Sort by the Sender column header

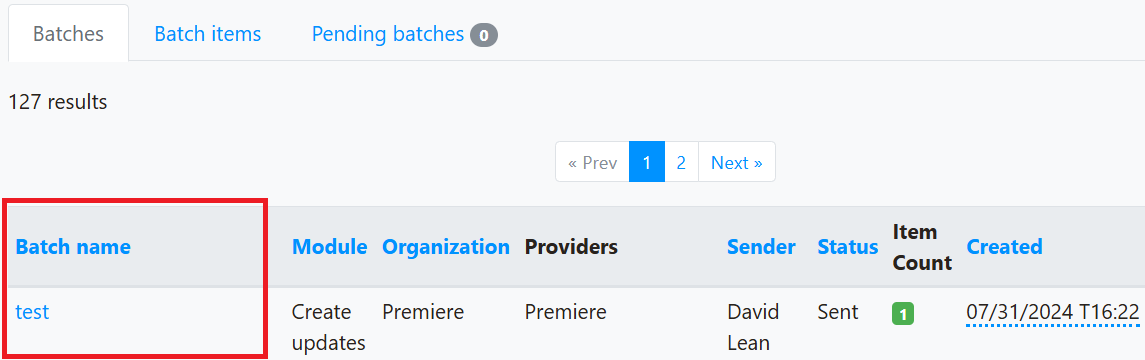tap(762, 247)
